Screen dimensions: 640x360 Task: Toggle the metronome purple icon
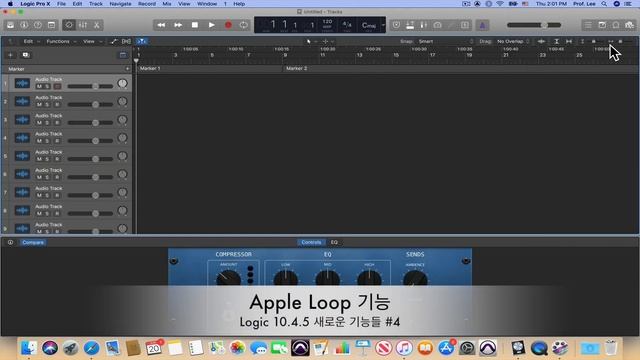click(x=482, y=25)
